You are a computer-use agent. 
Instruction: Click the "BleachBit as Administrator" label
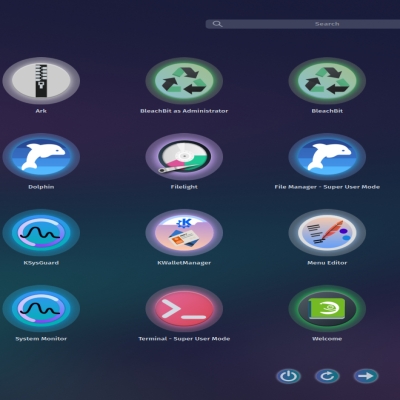coord(184,111)
